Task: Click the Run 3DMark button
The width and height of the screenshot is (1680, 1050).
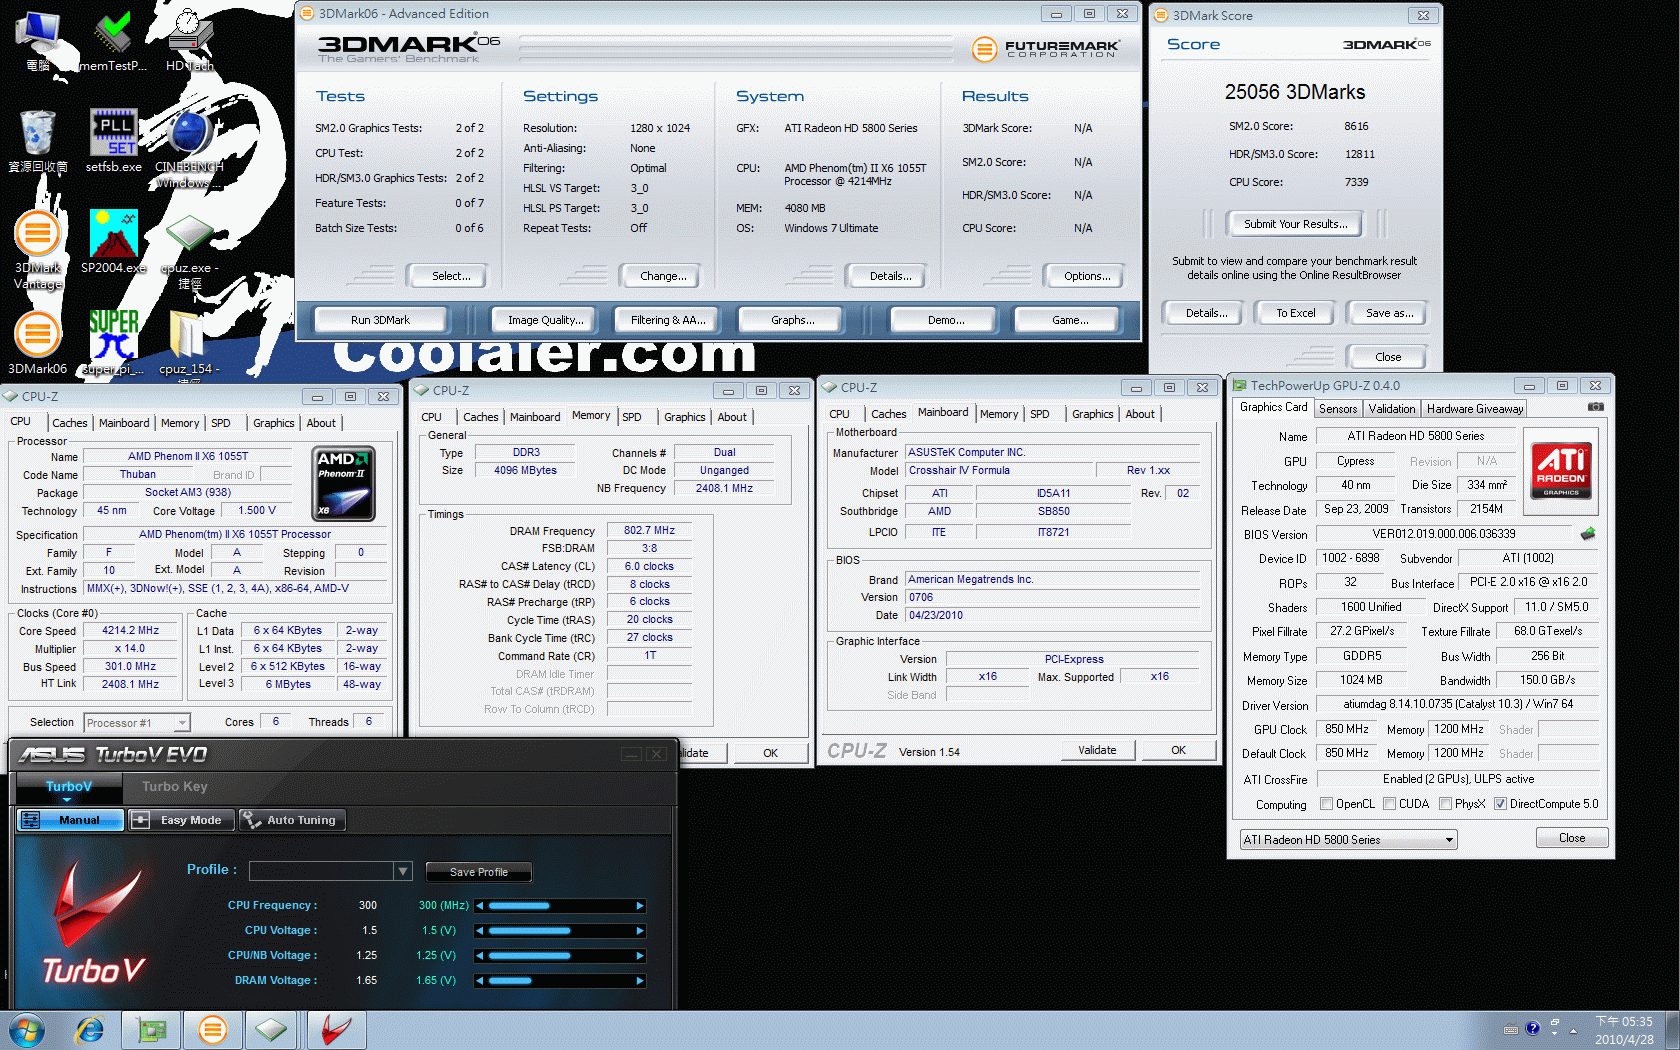Action: (x=380, y=320)
